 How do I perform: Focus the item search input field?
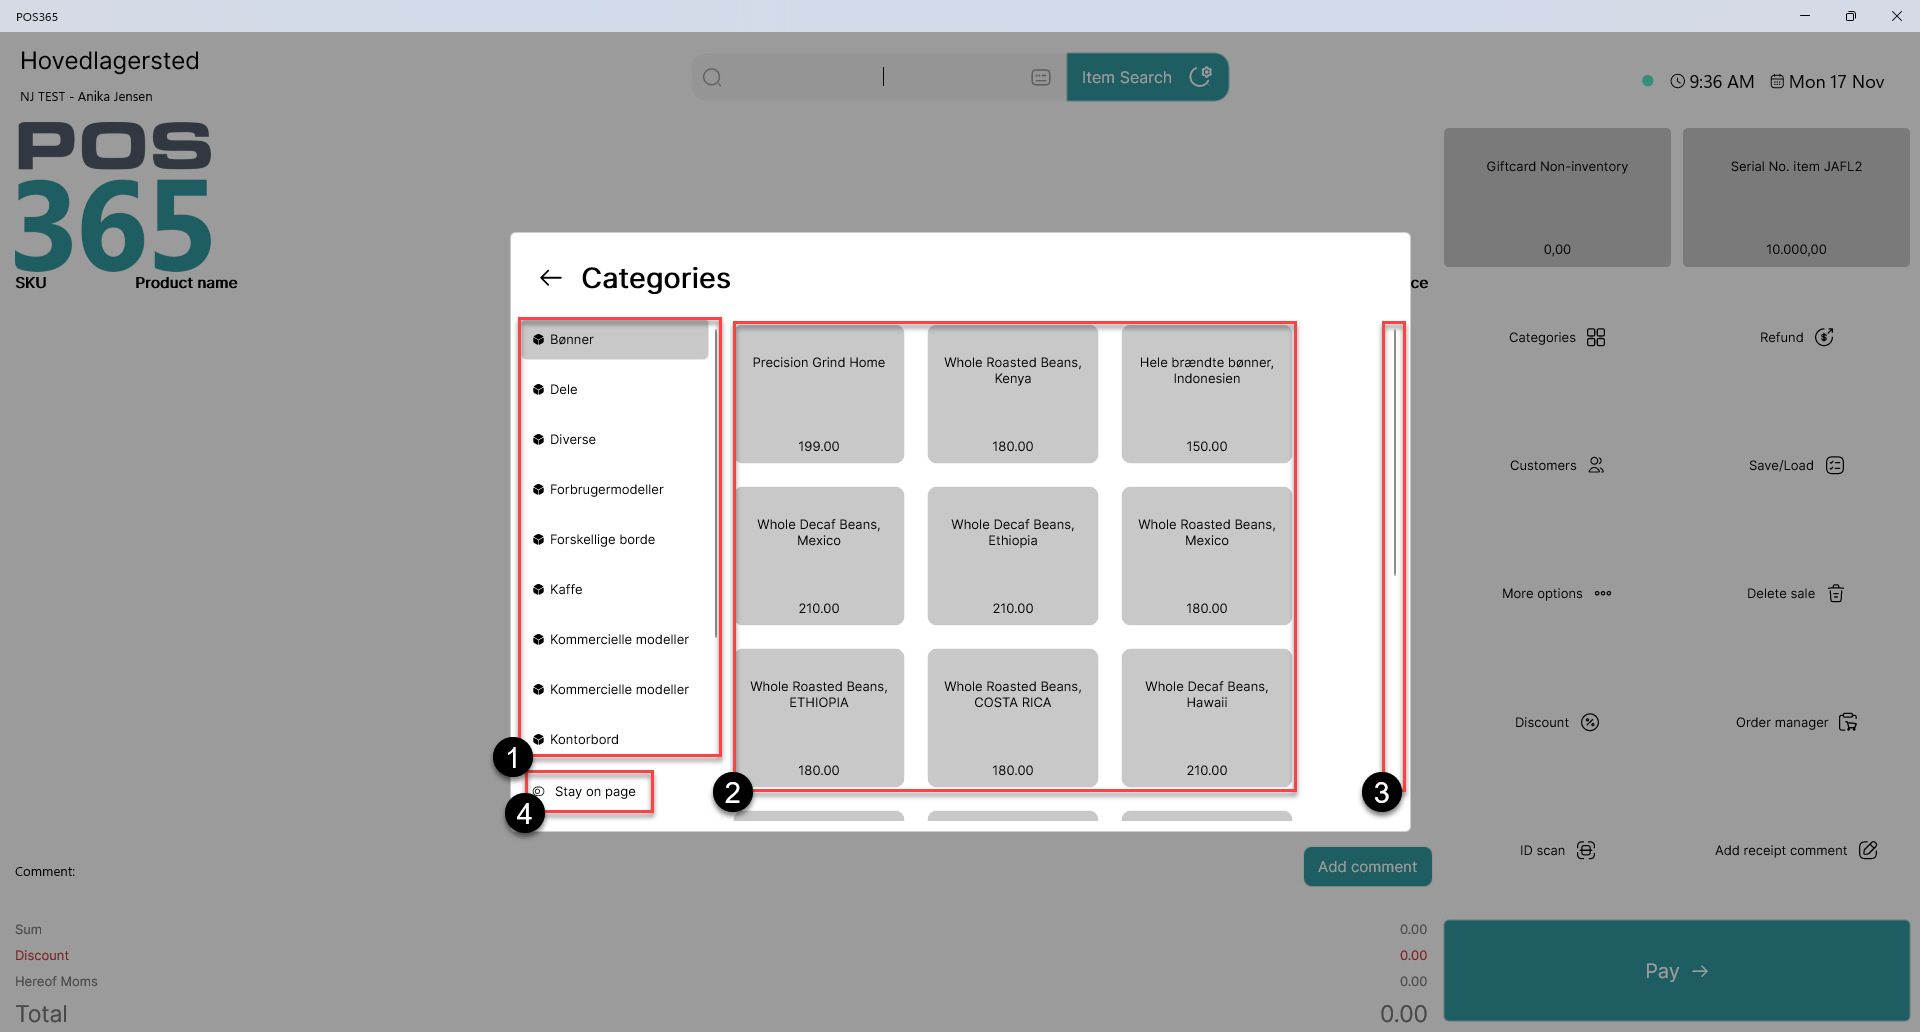tap(880, 77)
